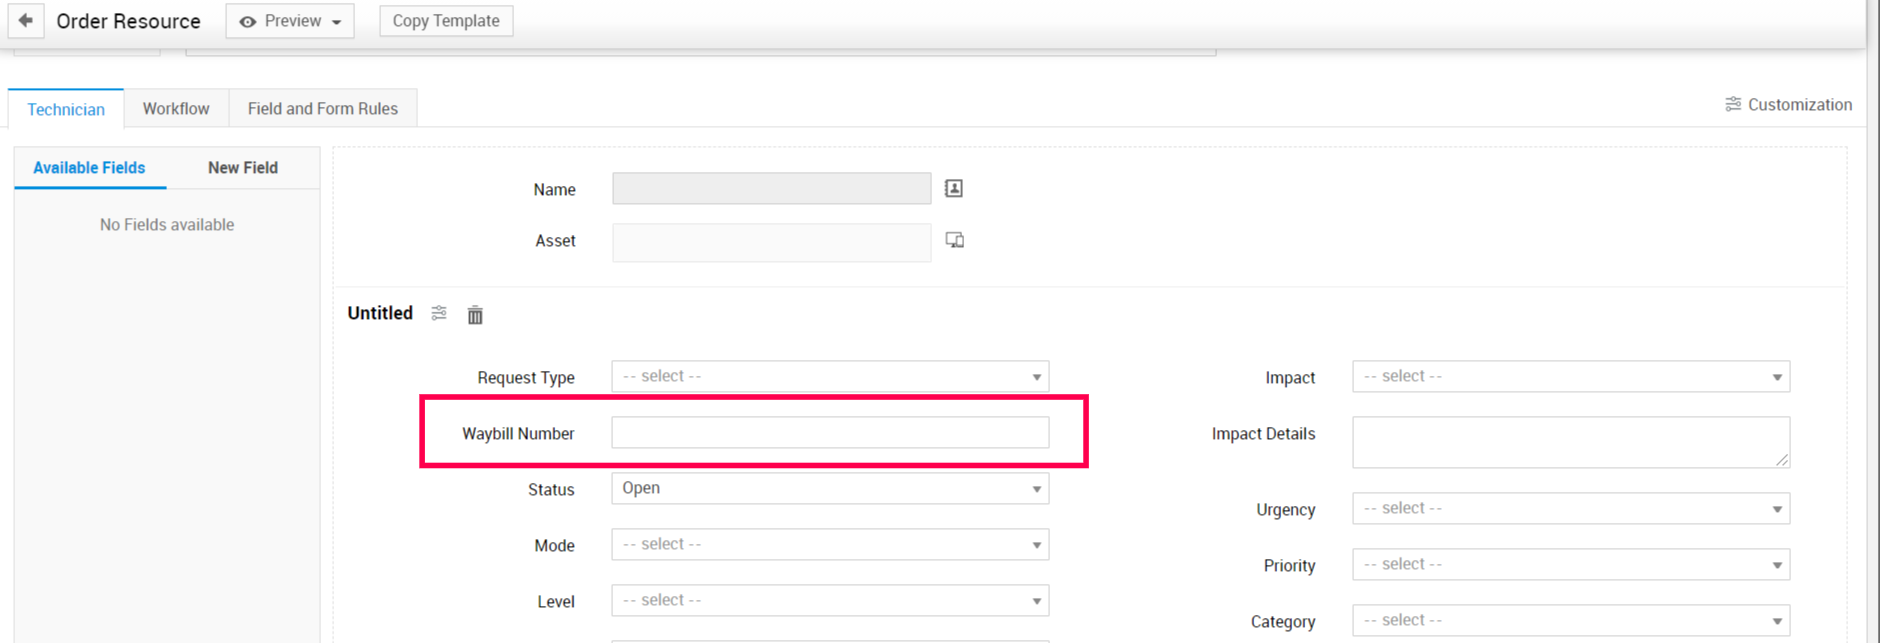Expand the Urgency dropdown

coord(1570,509)
